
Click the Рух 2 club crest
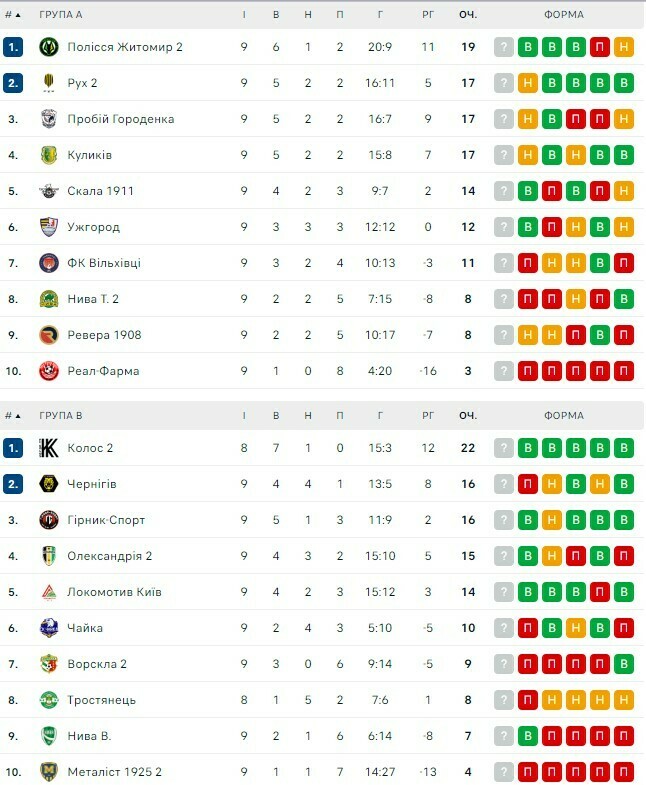[x=48, y=83]
